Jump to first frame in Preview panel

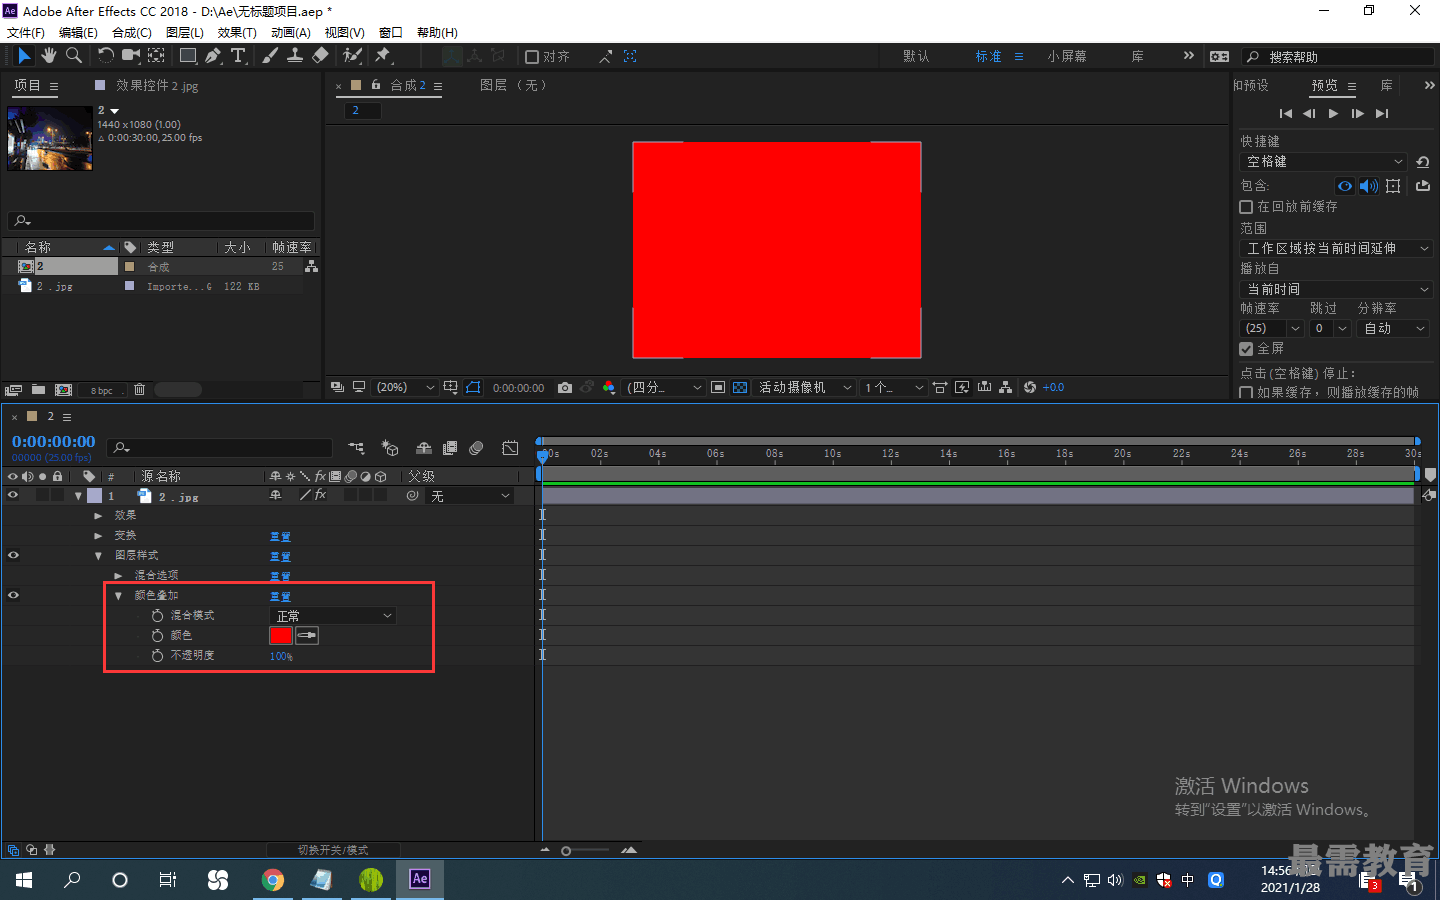1285,114
